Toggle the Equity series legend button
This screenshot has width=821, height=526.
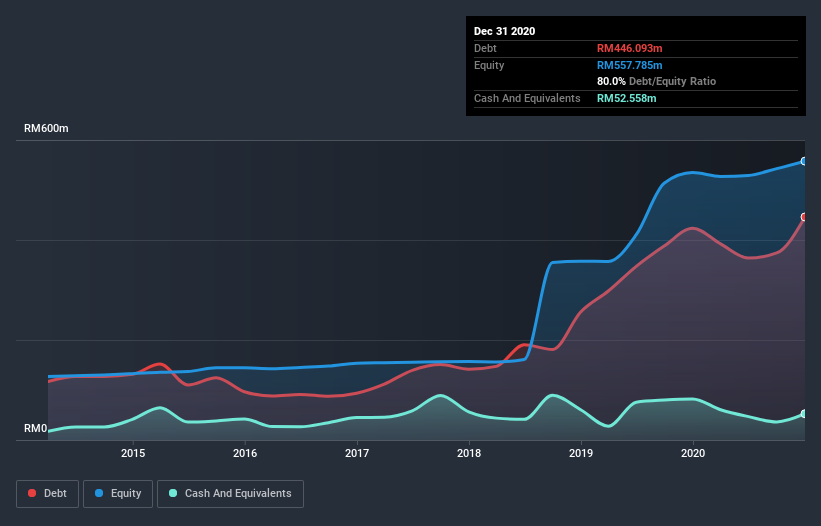click(x=118, y=494)
